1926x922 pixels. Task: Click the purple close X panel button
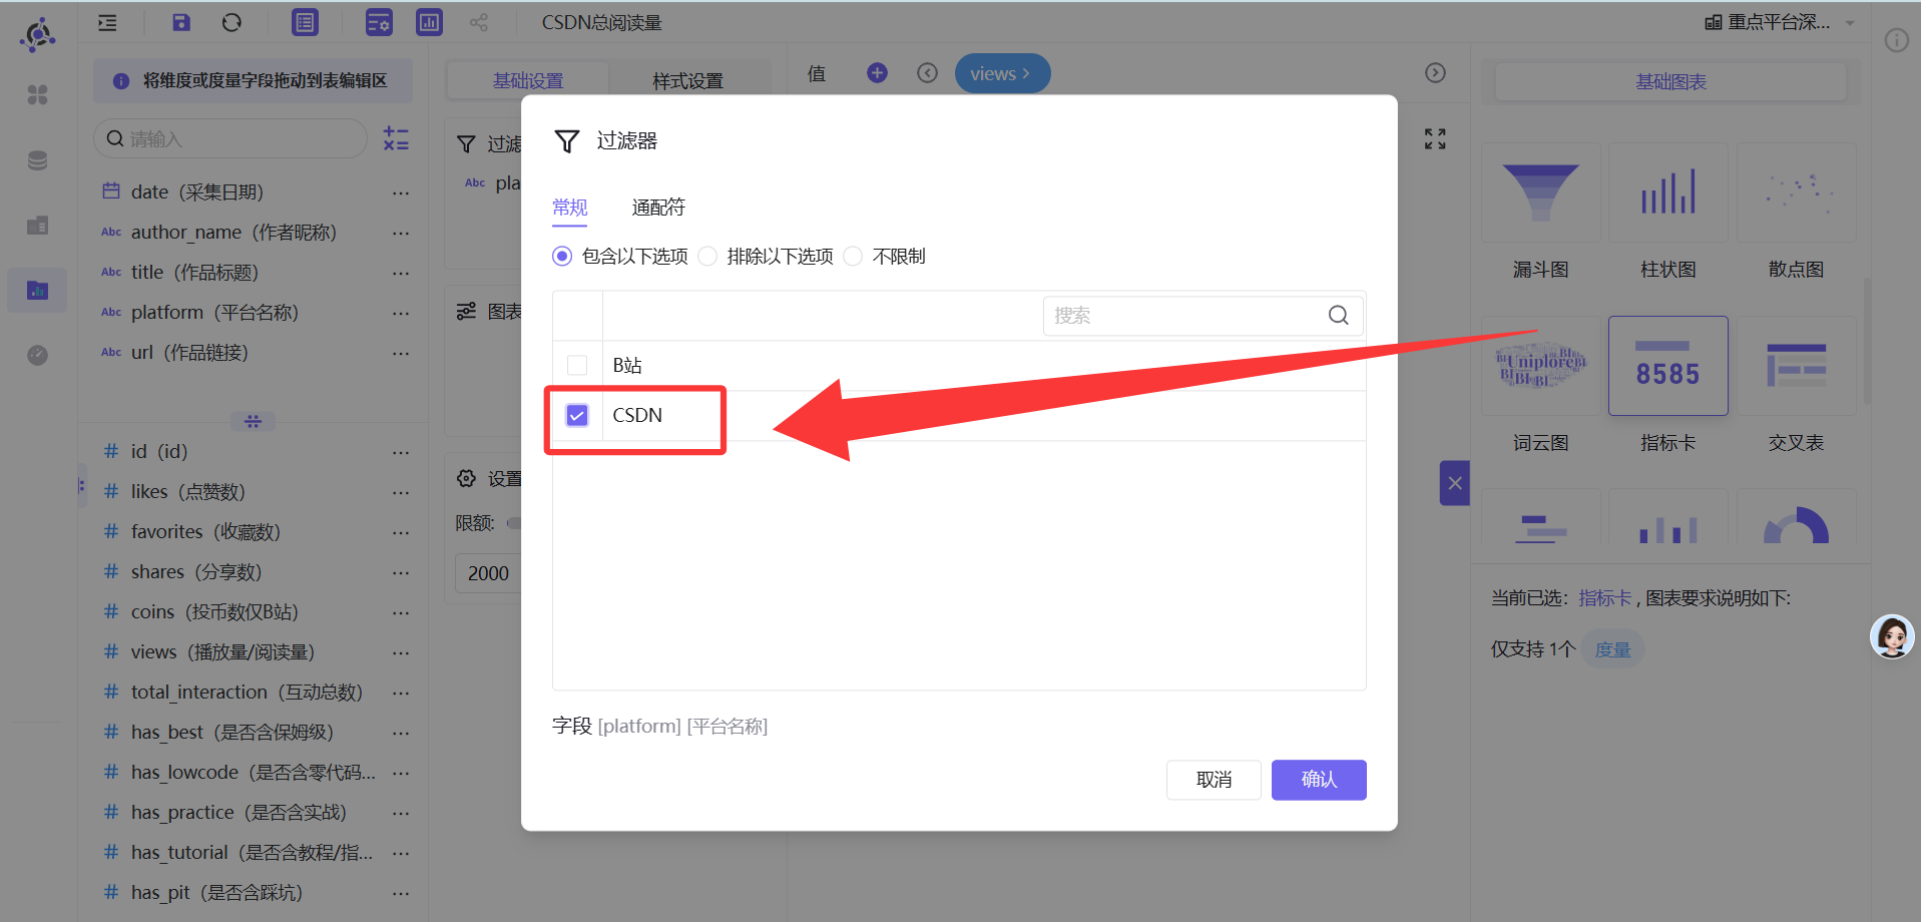pos(1455,483)
